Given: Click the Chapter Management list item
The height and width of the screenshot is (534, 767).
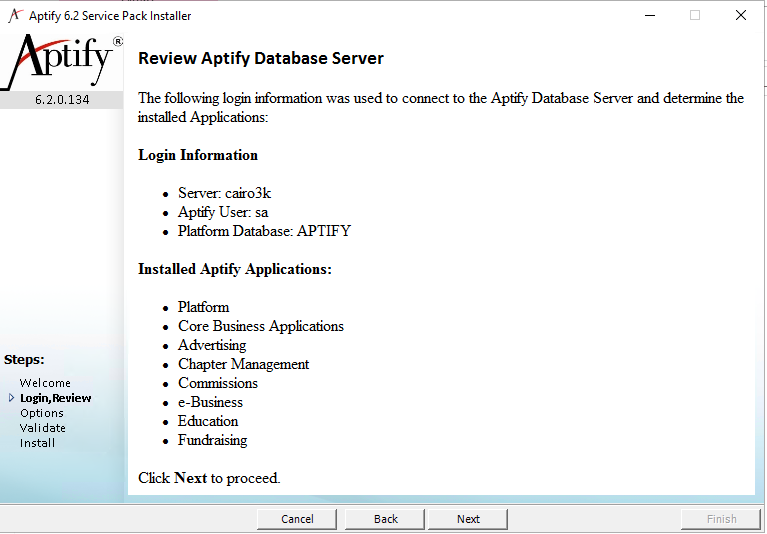Looking at the screenshot, I should [243, 364].
